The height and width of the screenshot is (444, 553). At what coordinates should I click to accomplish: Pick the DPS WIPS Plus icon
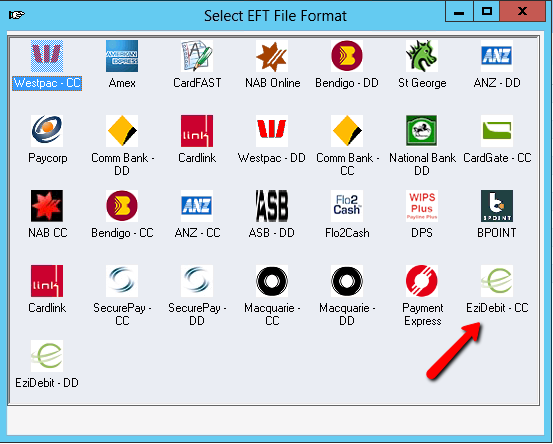click(x=422, y=206)
